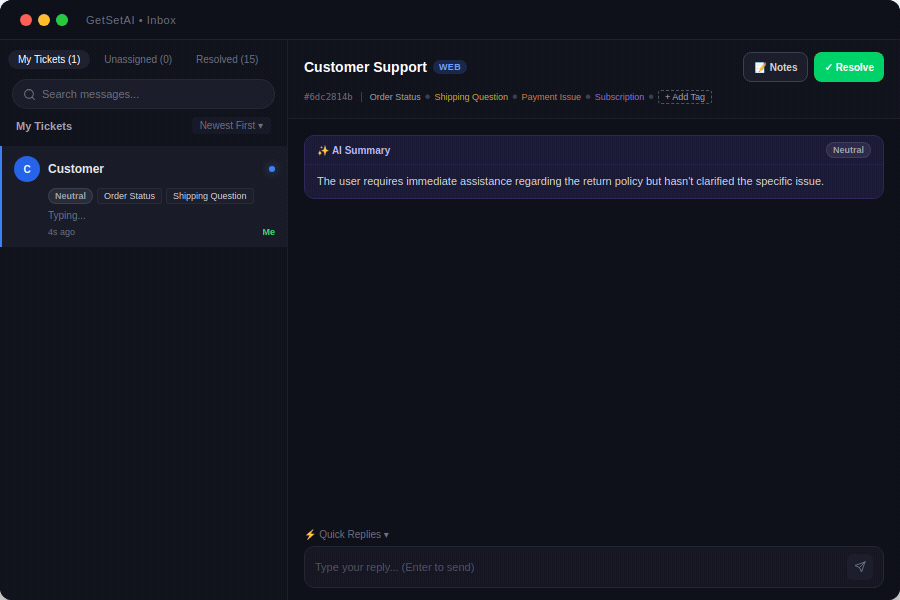Image resolution: width=900 pixels, height=600 pixels.
Task: Click the Shipping Question tag in header
Action: [x=471, y=97]
